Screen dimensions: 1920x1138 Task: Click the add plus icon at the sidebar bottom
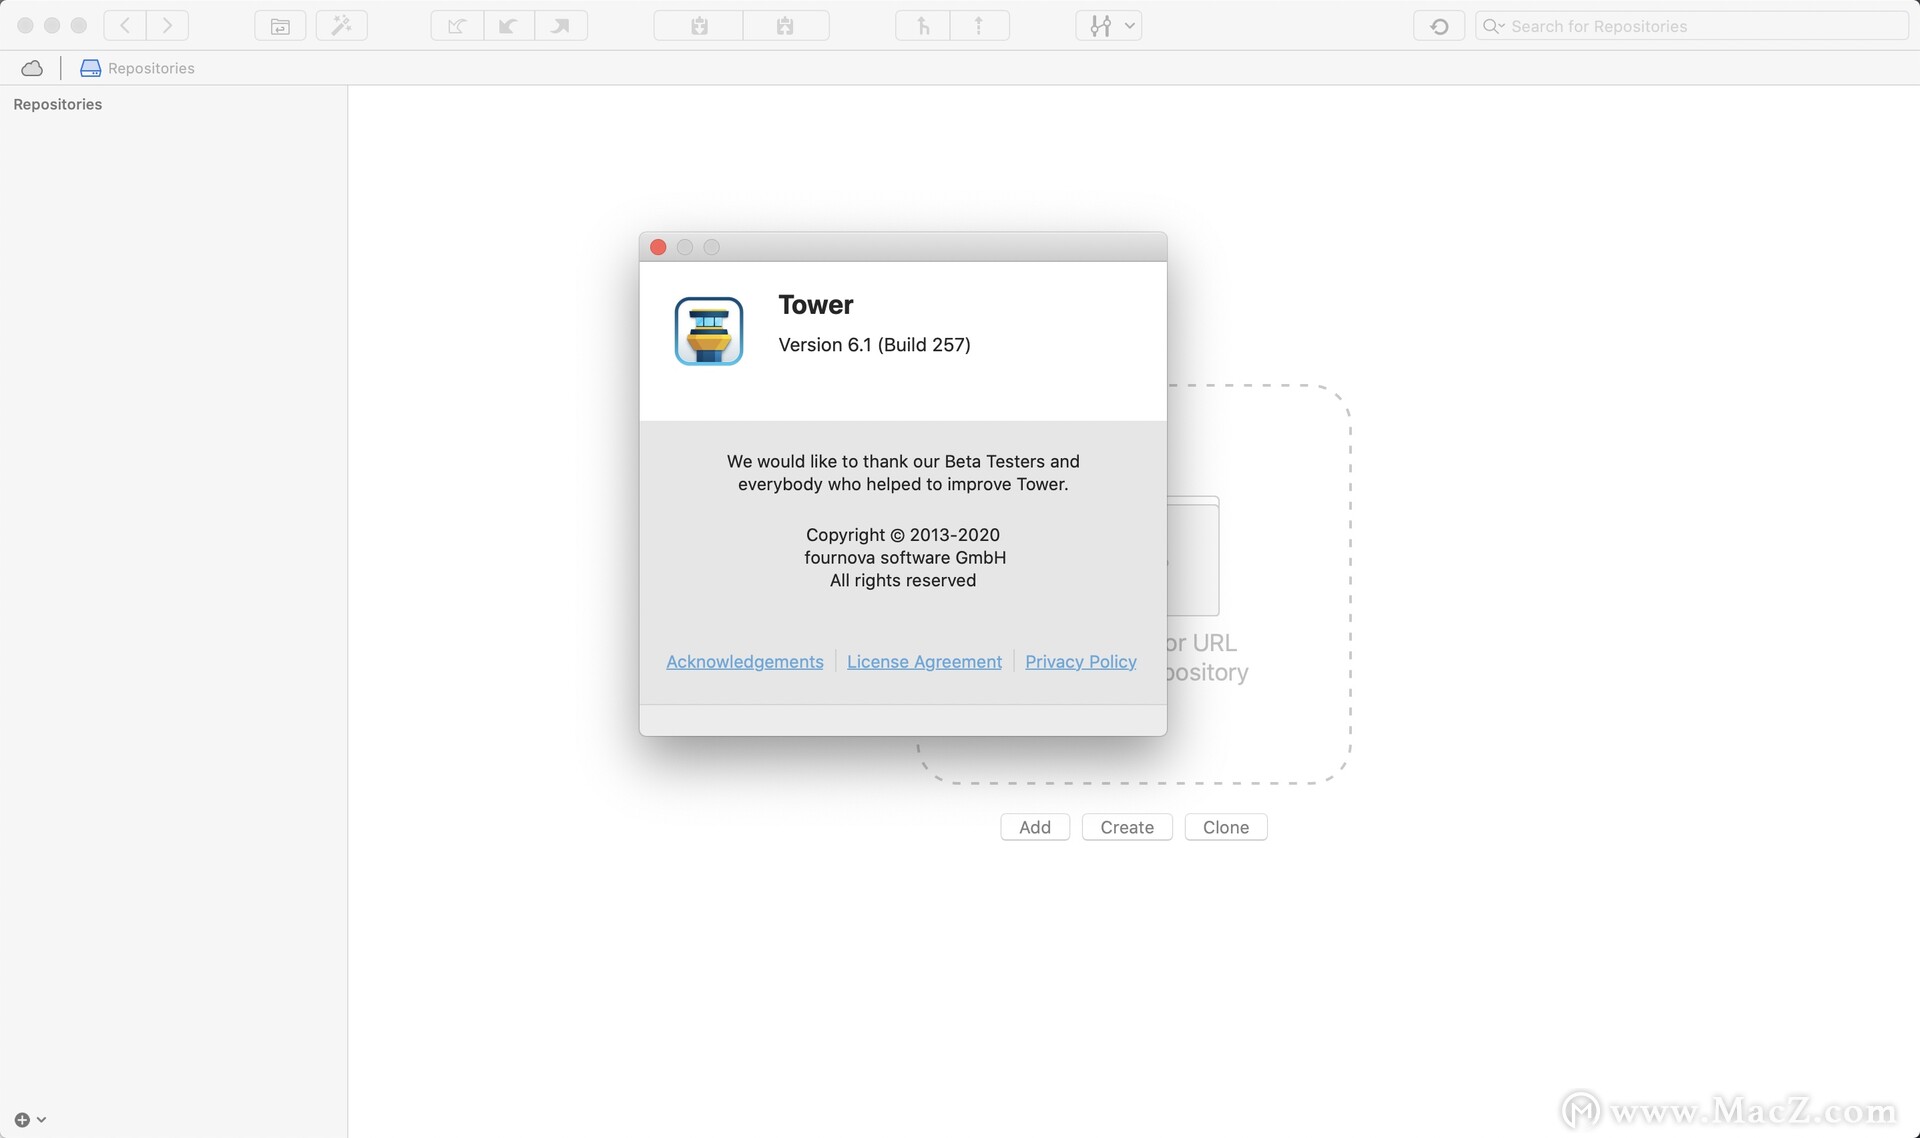22,1120
